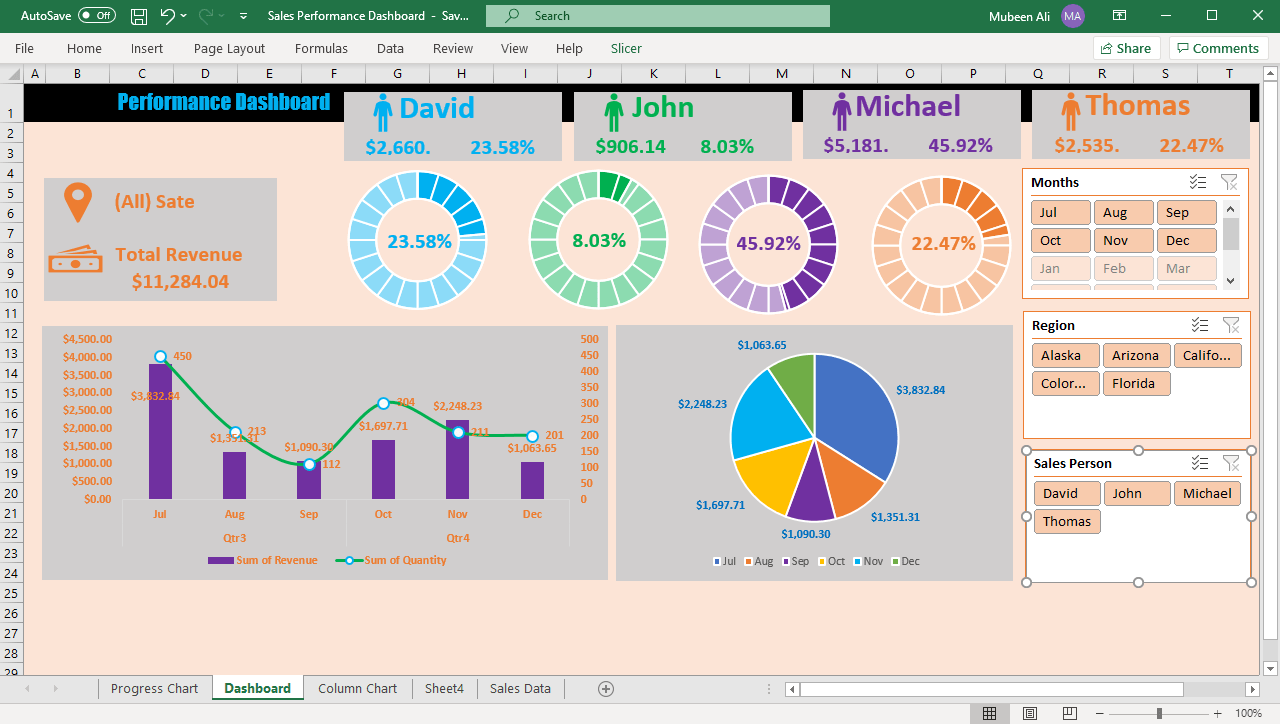Select Page Break Preview in status bar
This screenshot has width=1280, height=726.
coord(1069,712)
